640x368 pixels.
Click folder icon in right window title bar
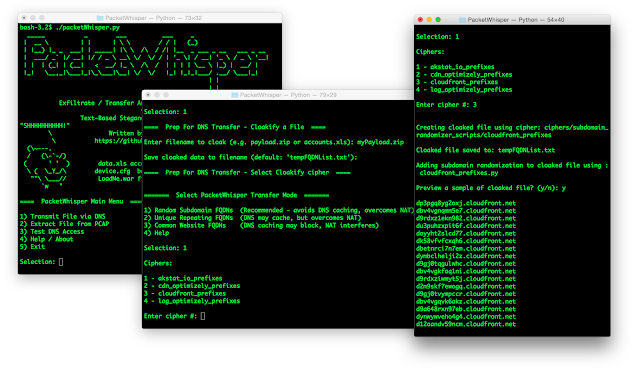(x=462, y=20)
